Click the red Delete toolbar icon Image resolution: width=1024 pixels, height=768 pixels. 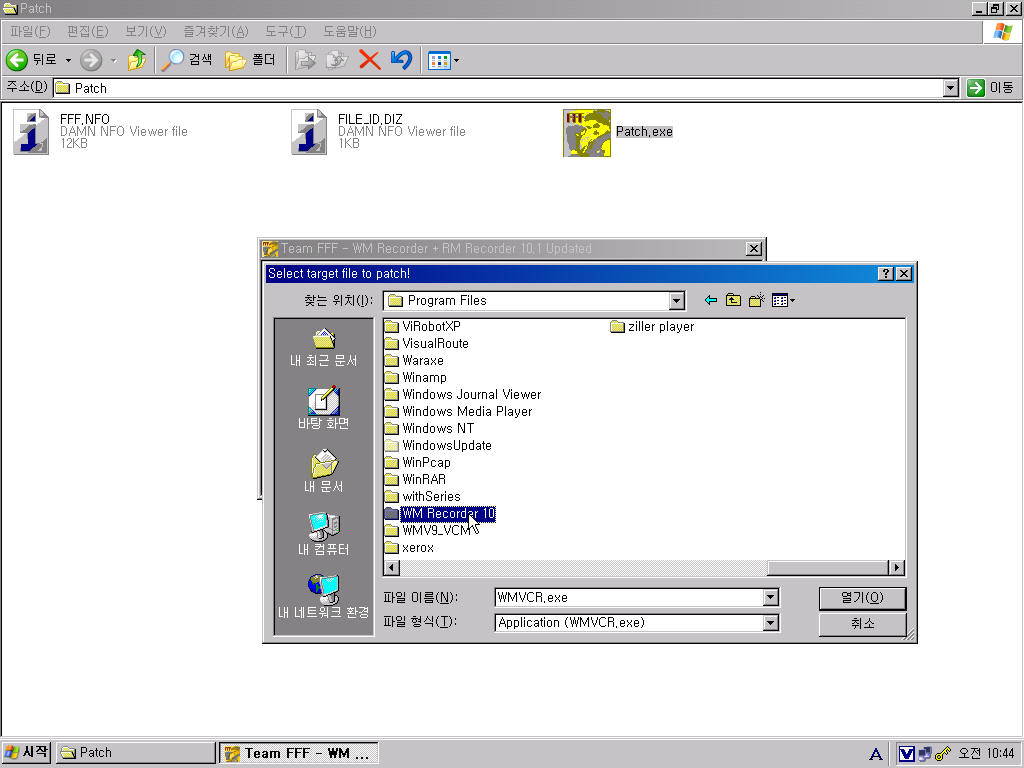(370, 60)
